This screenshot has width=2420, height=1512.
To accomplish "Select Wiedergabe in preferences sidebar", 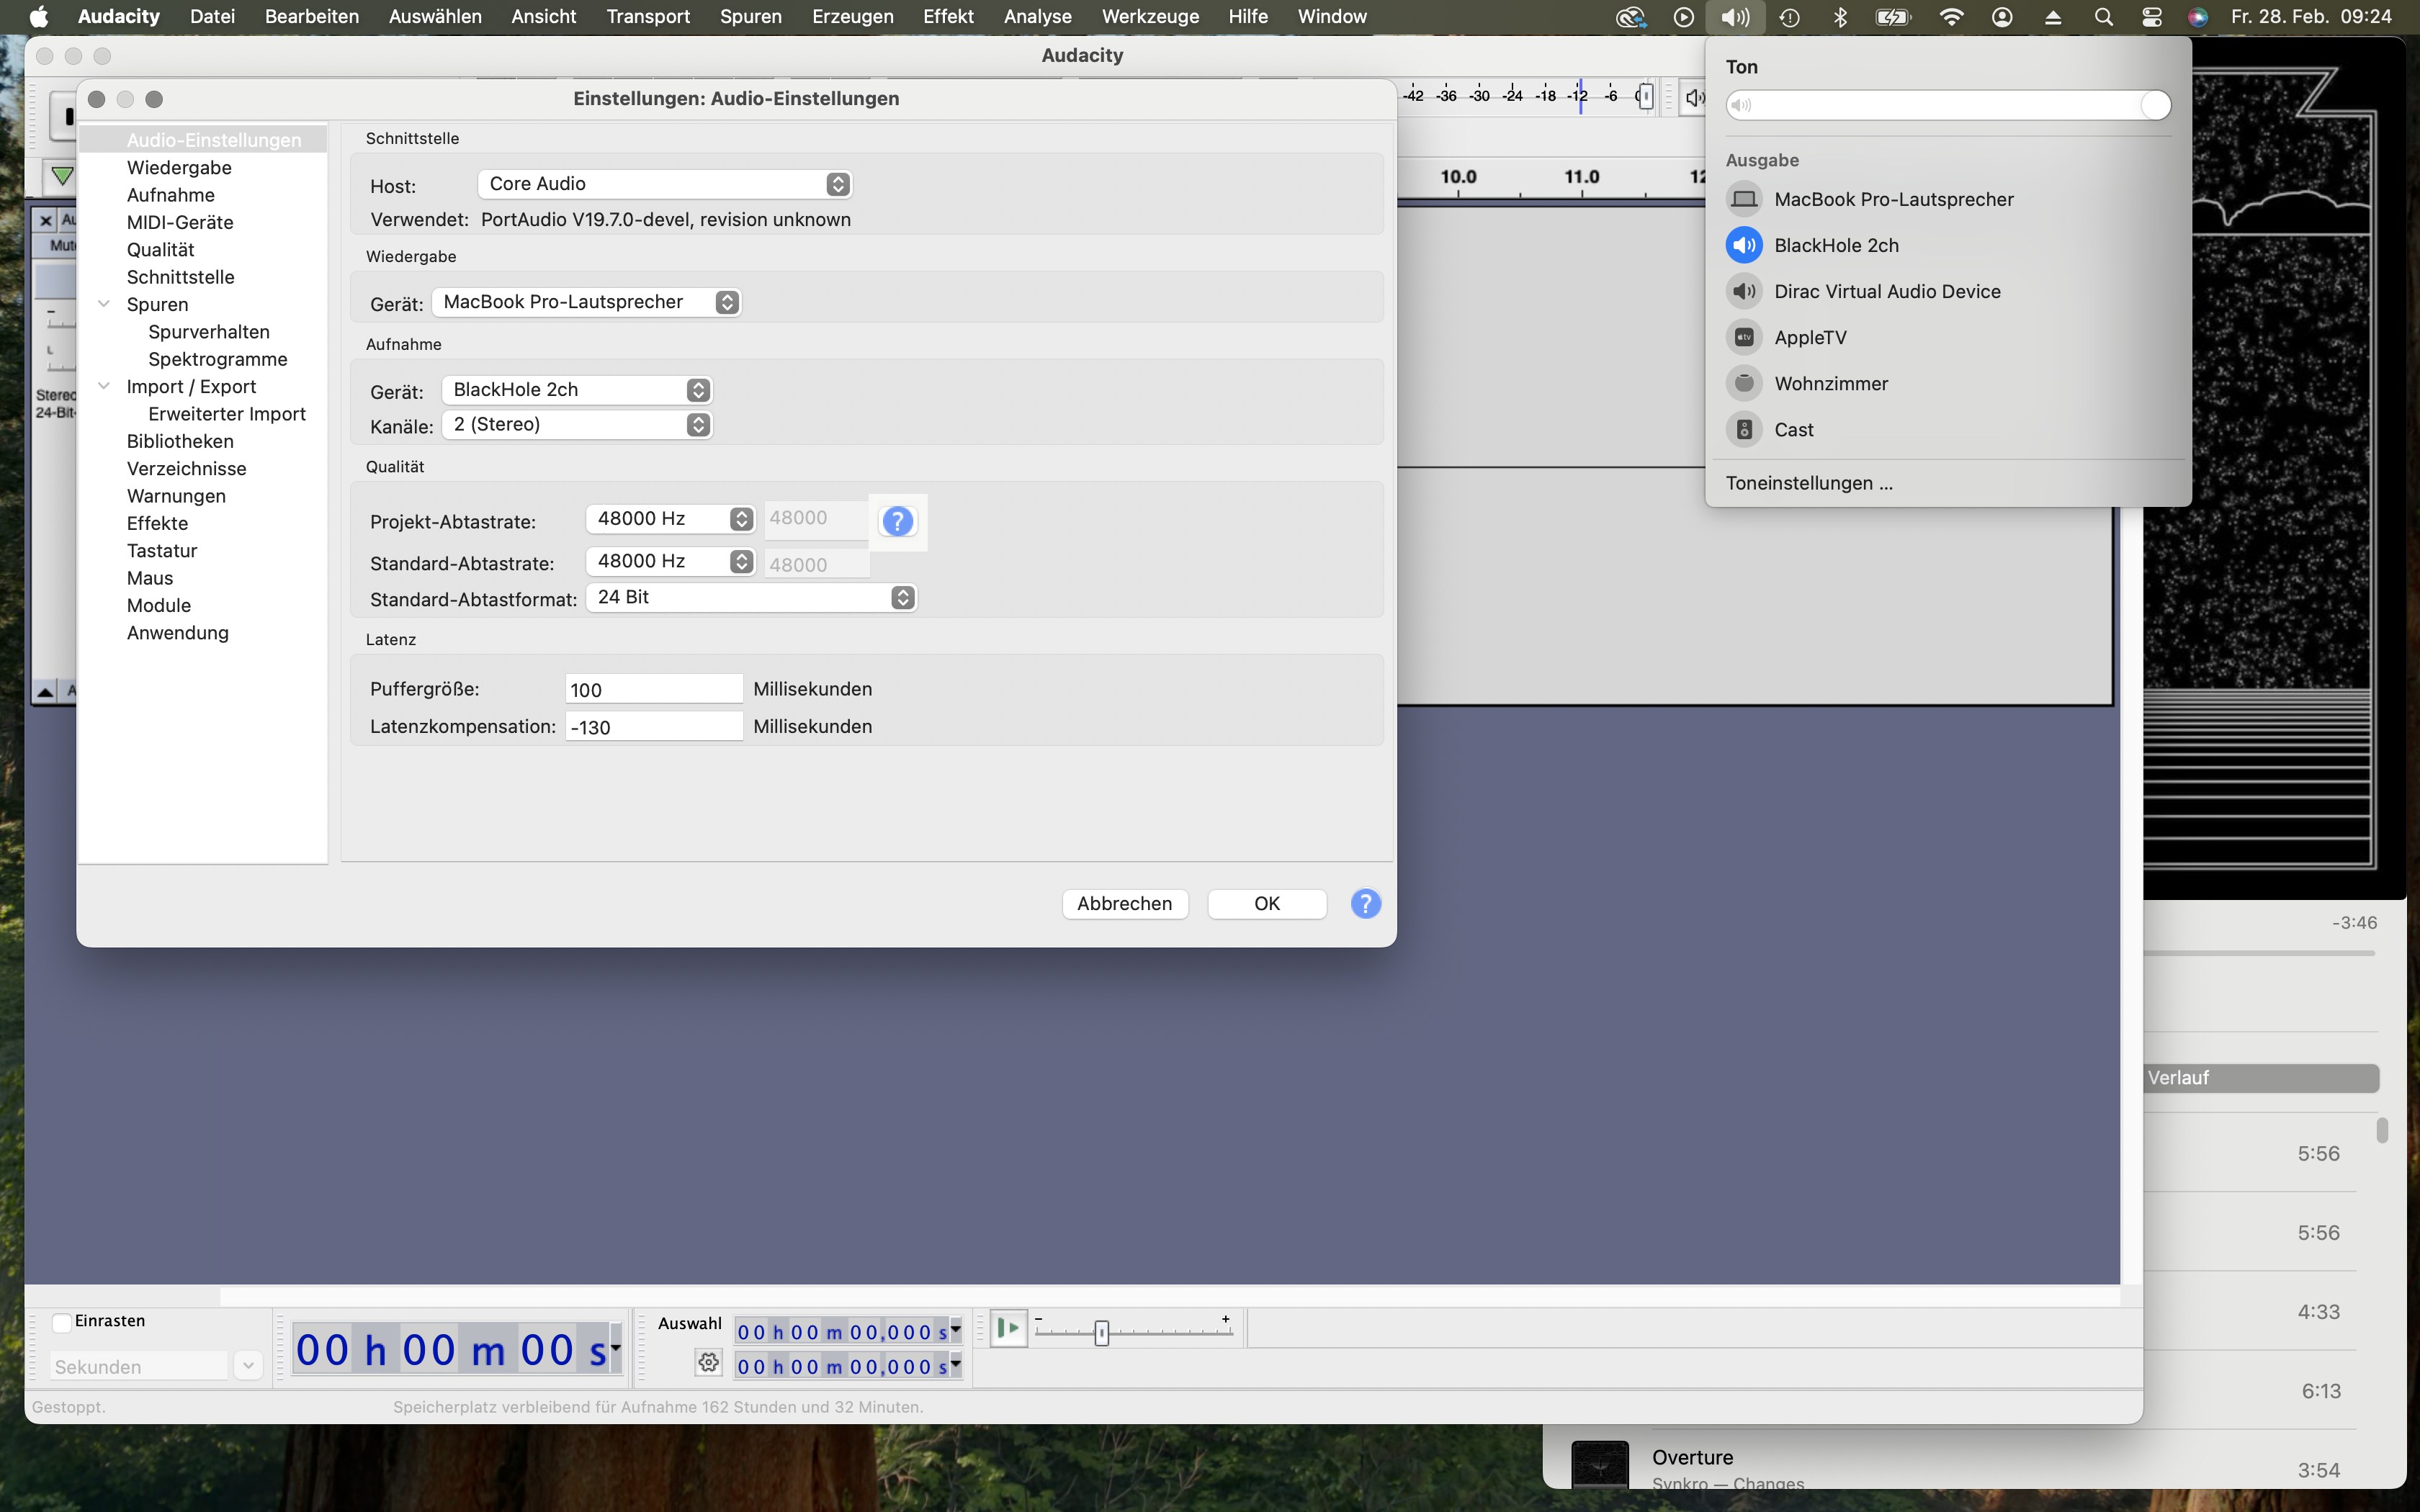I will click(179, 168).
